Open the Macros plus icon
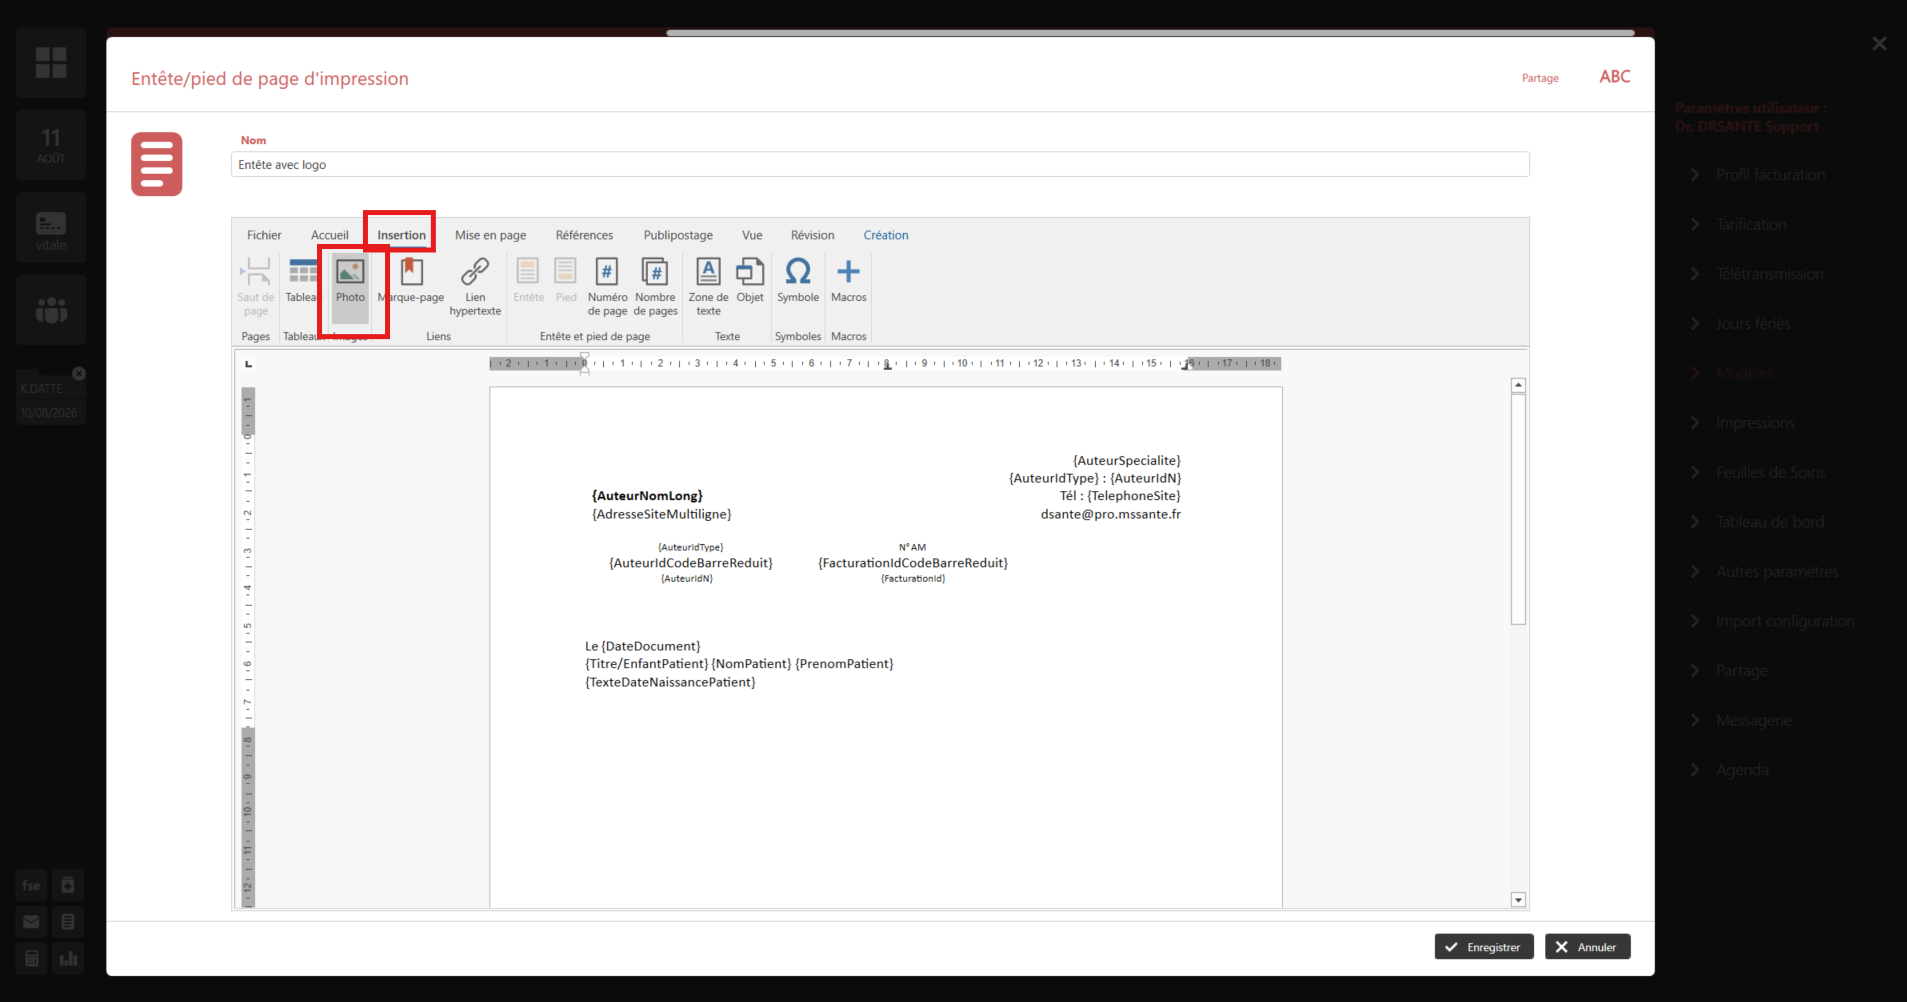 click(x=848, y=281)
